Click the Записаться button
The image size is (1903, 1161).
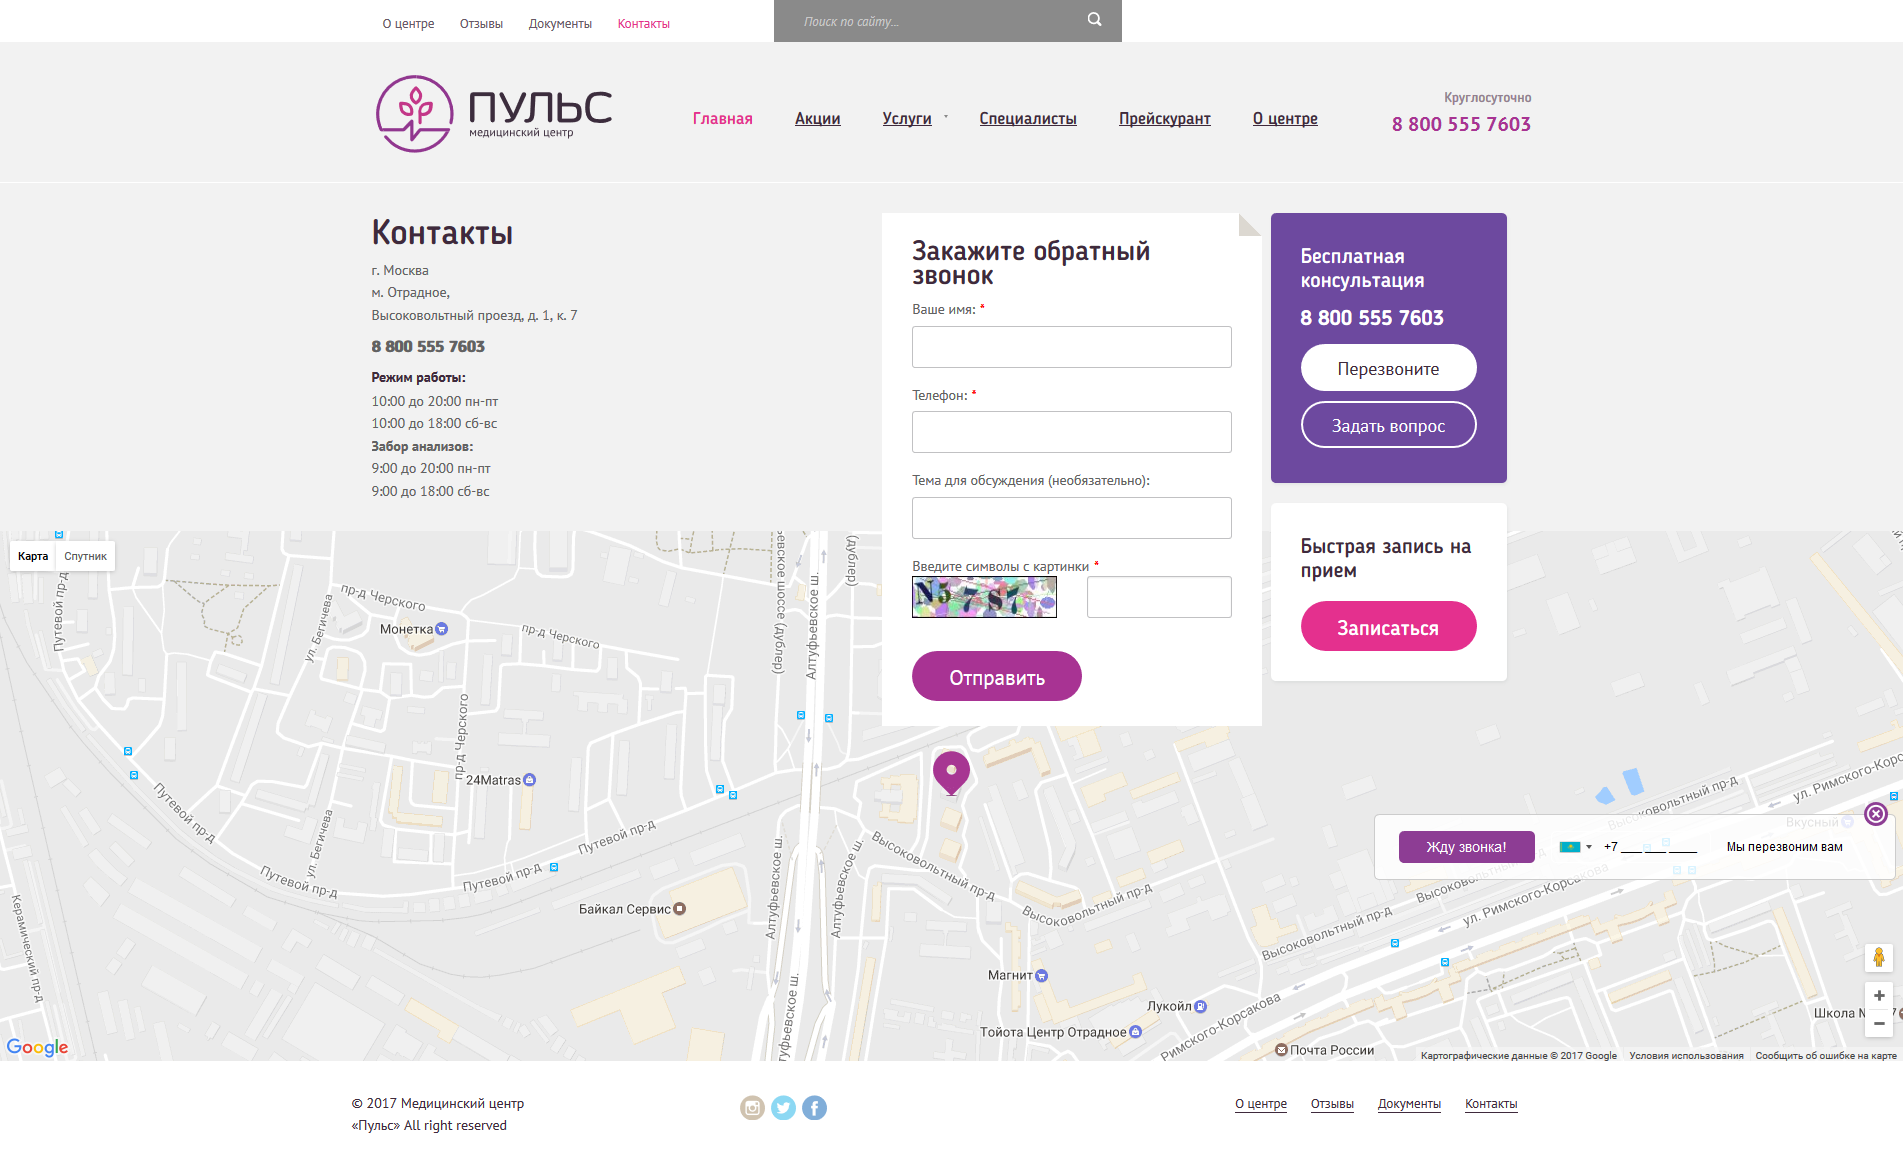1388,627
